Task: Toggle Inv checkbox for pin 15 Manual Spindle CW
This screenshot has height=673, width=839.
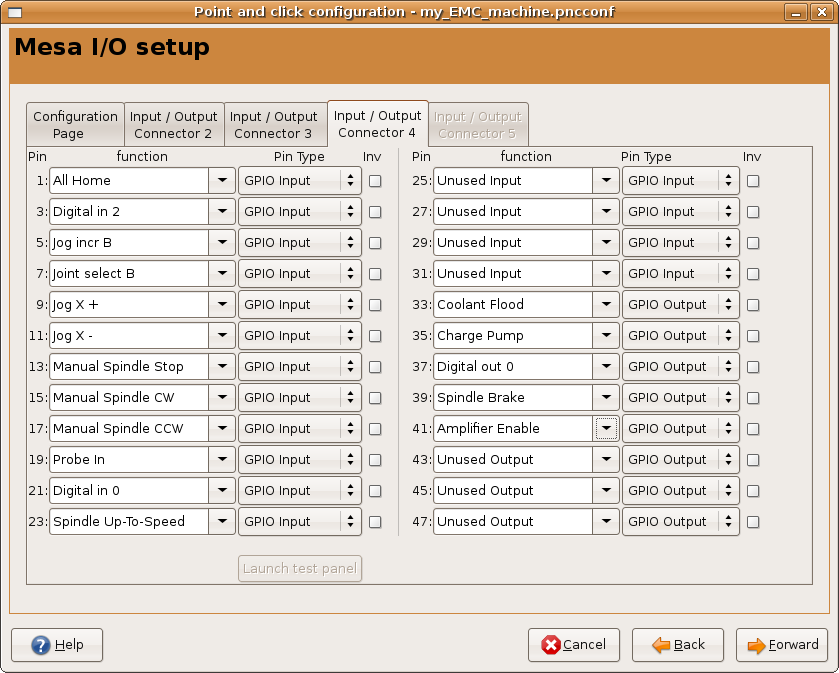Action: (375, 398)
